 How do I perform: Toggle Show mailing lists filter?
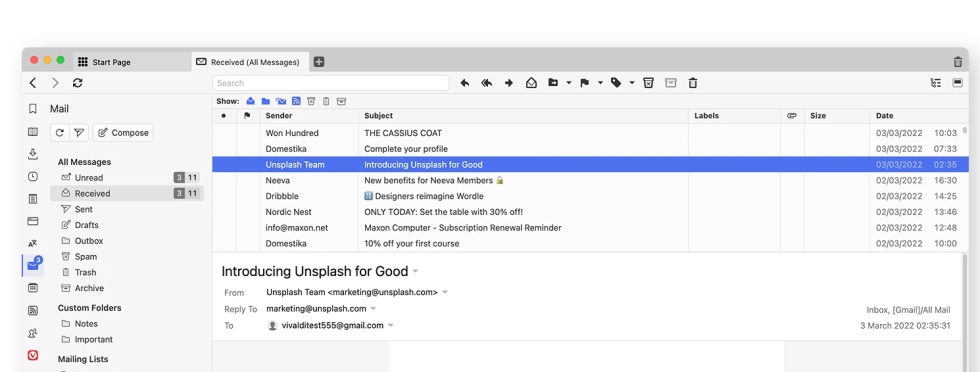click(281, 101)
